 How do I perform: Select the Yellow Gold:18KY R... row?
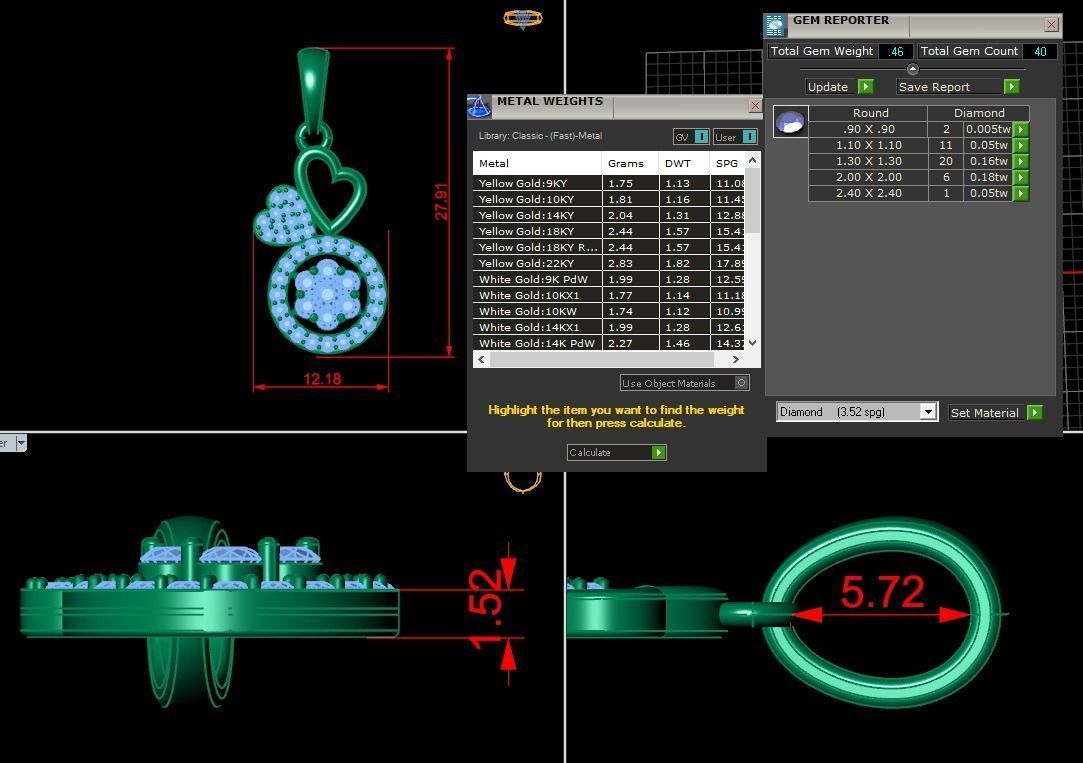click(x=608, y=247)
